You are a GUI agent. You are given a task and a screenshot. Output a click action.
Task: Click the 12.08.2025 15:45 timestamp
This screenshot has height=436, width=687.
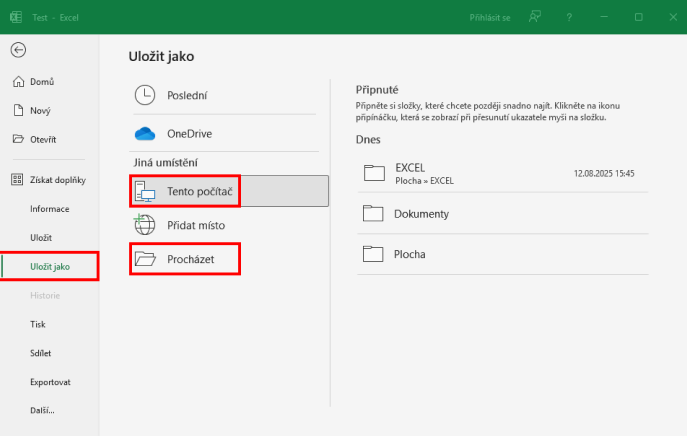coord(604,174)
